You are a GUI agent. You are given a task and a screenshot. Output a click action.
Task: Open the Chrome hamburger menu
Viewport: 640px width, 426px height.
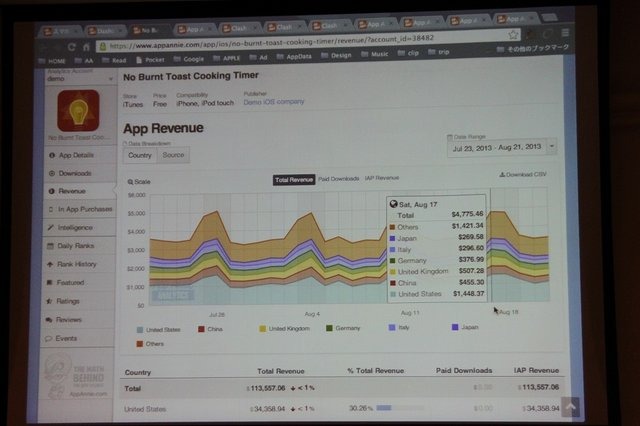coord(565,33)
